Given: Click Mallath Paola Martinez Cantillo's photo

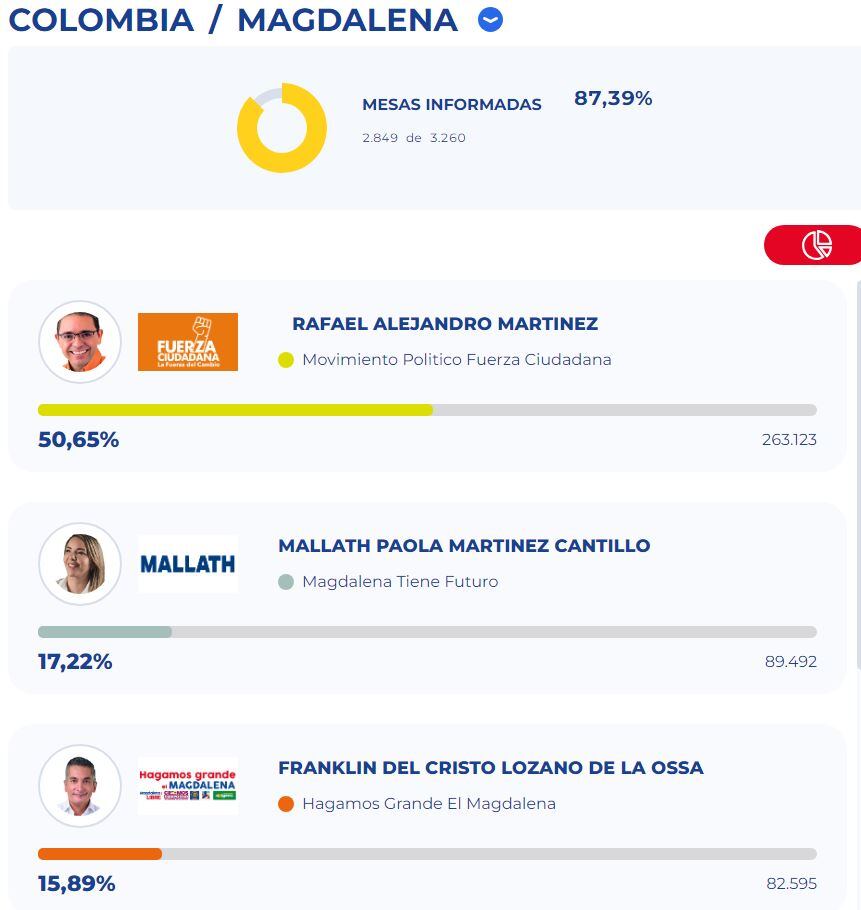Looking at the screenshot, I should [80, 563].
